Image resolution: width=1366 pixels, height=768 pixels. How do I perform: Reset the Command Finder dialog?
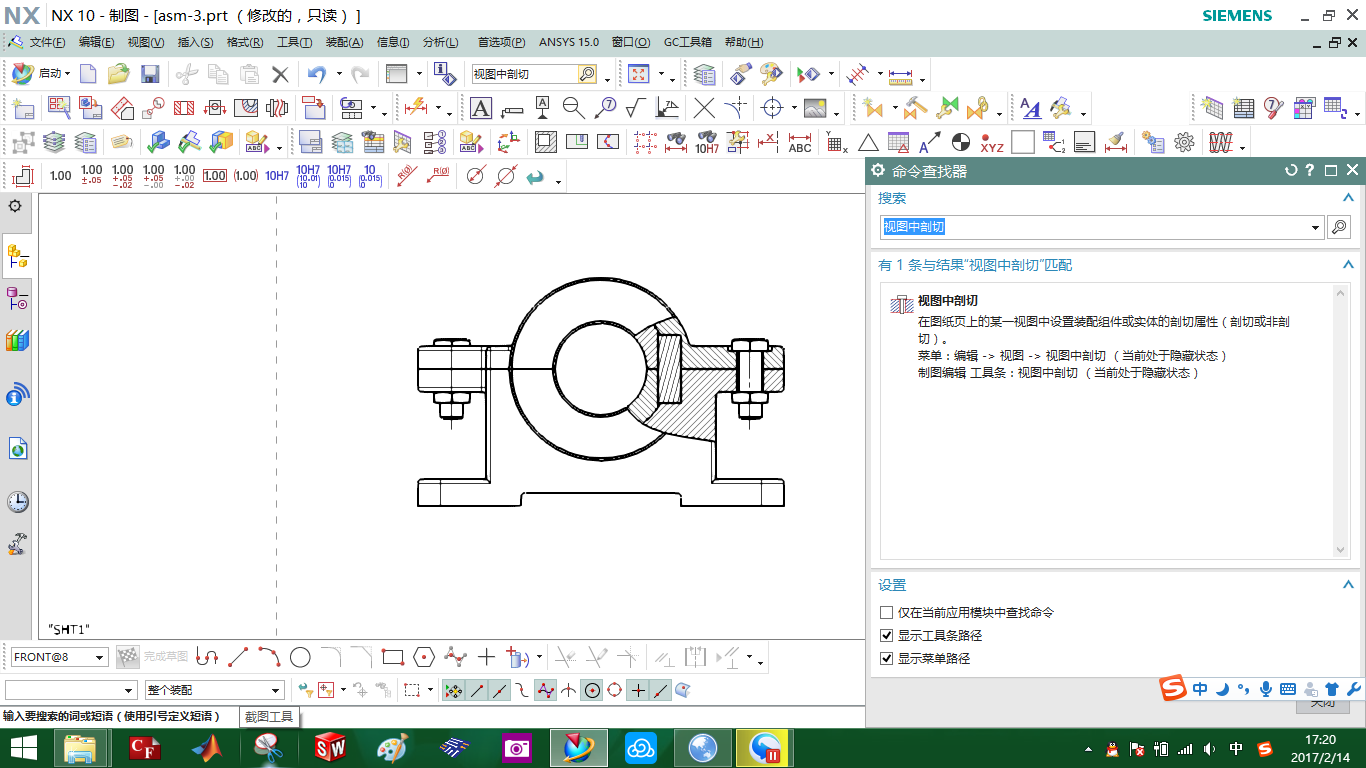pyautogui.click(x=1291, y=171)
